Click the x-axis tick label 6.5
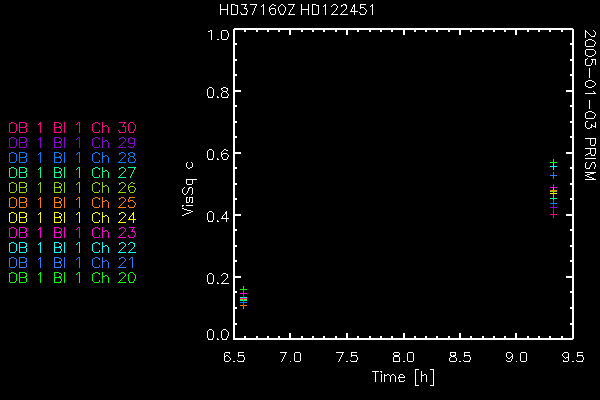600x400 pixels. tap(234, 357)
